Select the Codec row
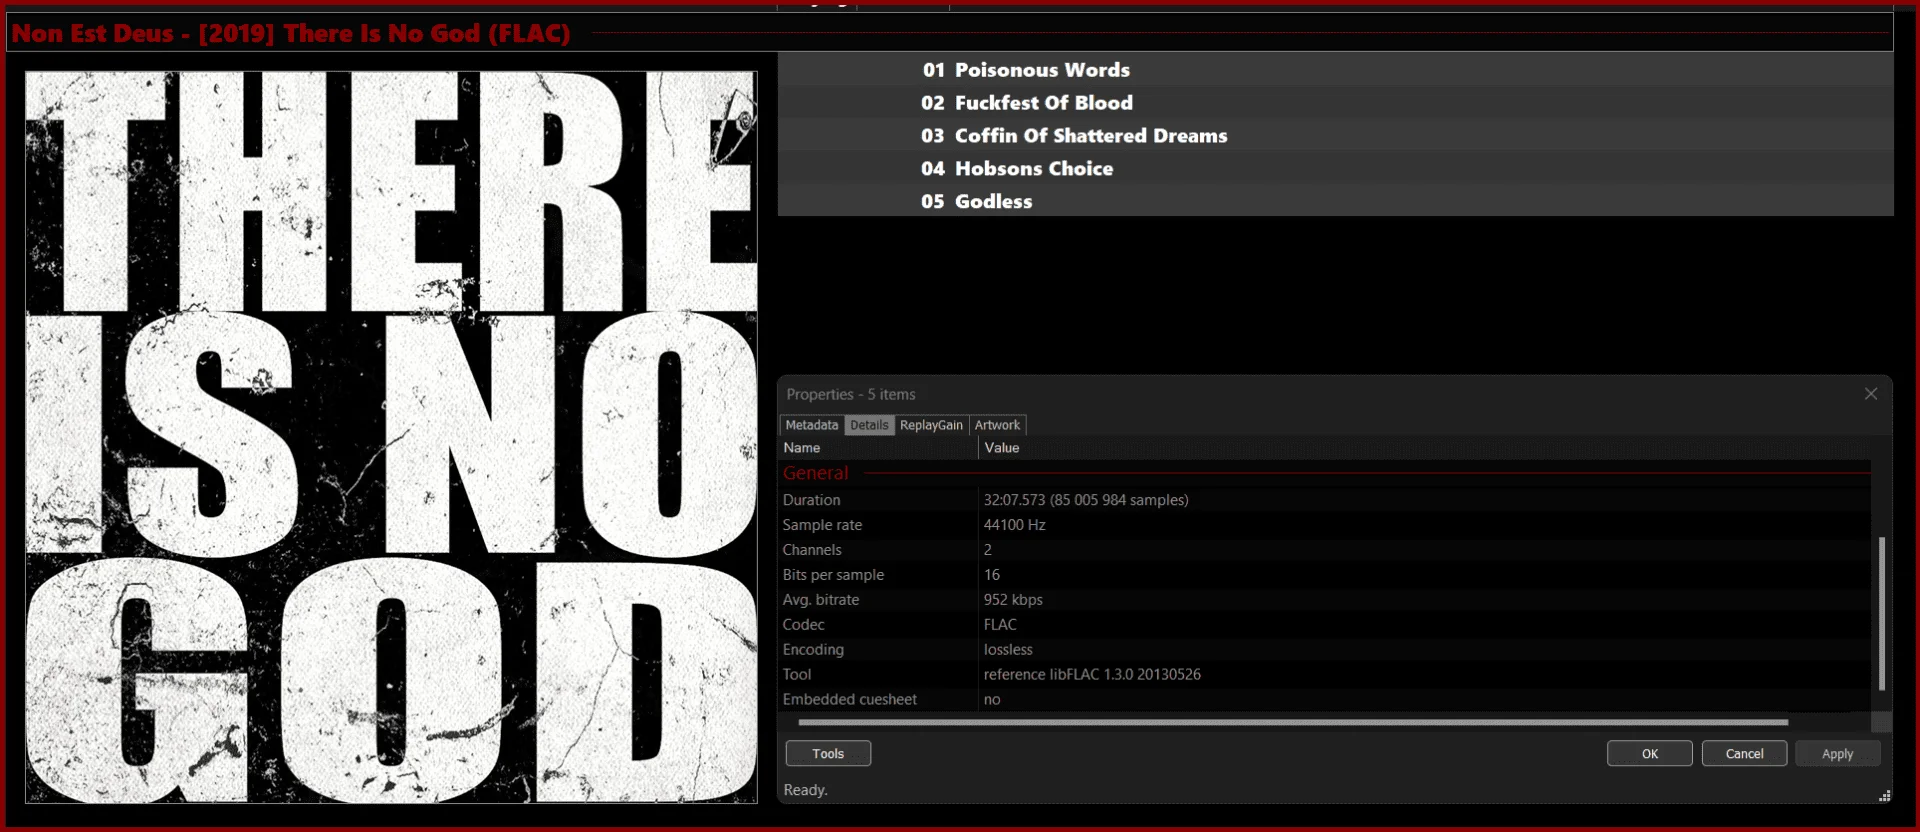1920x832 pixels. point(1325,625)
